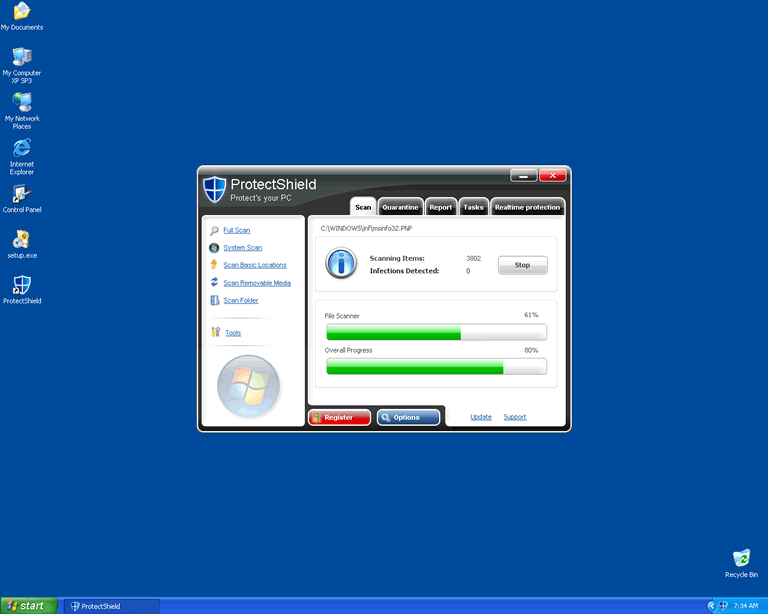
Task: Click the File Scanner progress bar
Action: pyautogui.click(x=436, y=332)
